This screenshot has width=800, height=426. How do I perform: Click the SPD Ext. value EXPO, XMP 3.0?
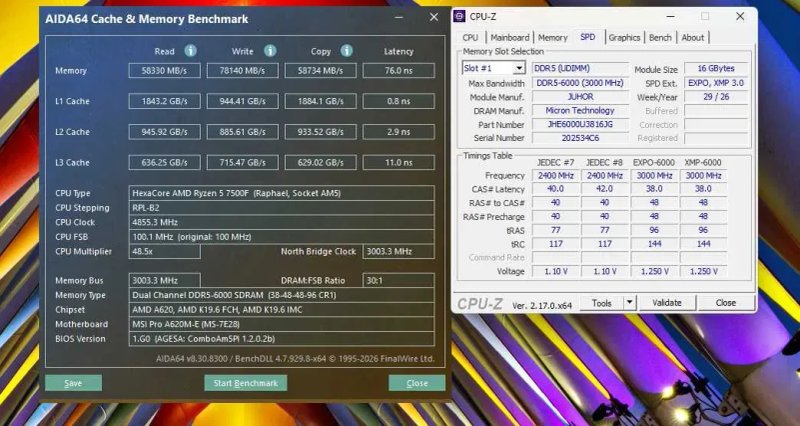click(x=716, y=83)
